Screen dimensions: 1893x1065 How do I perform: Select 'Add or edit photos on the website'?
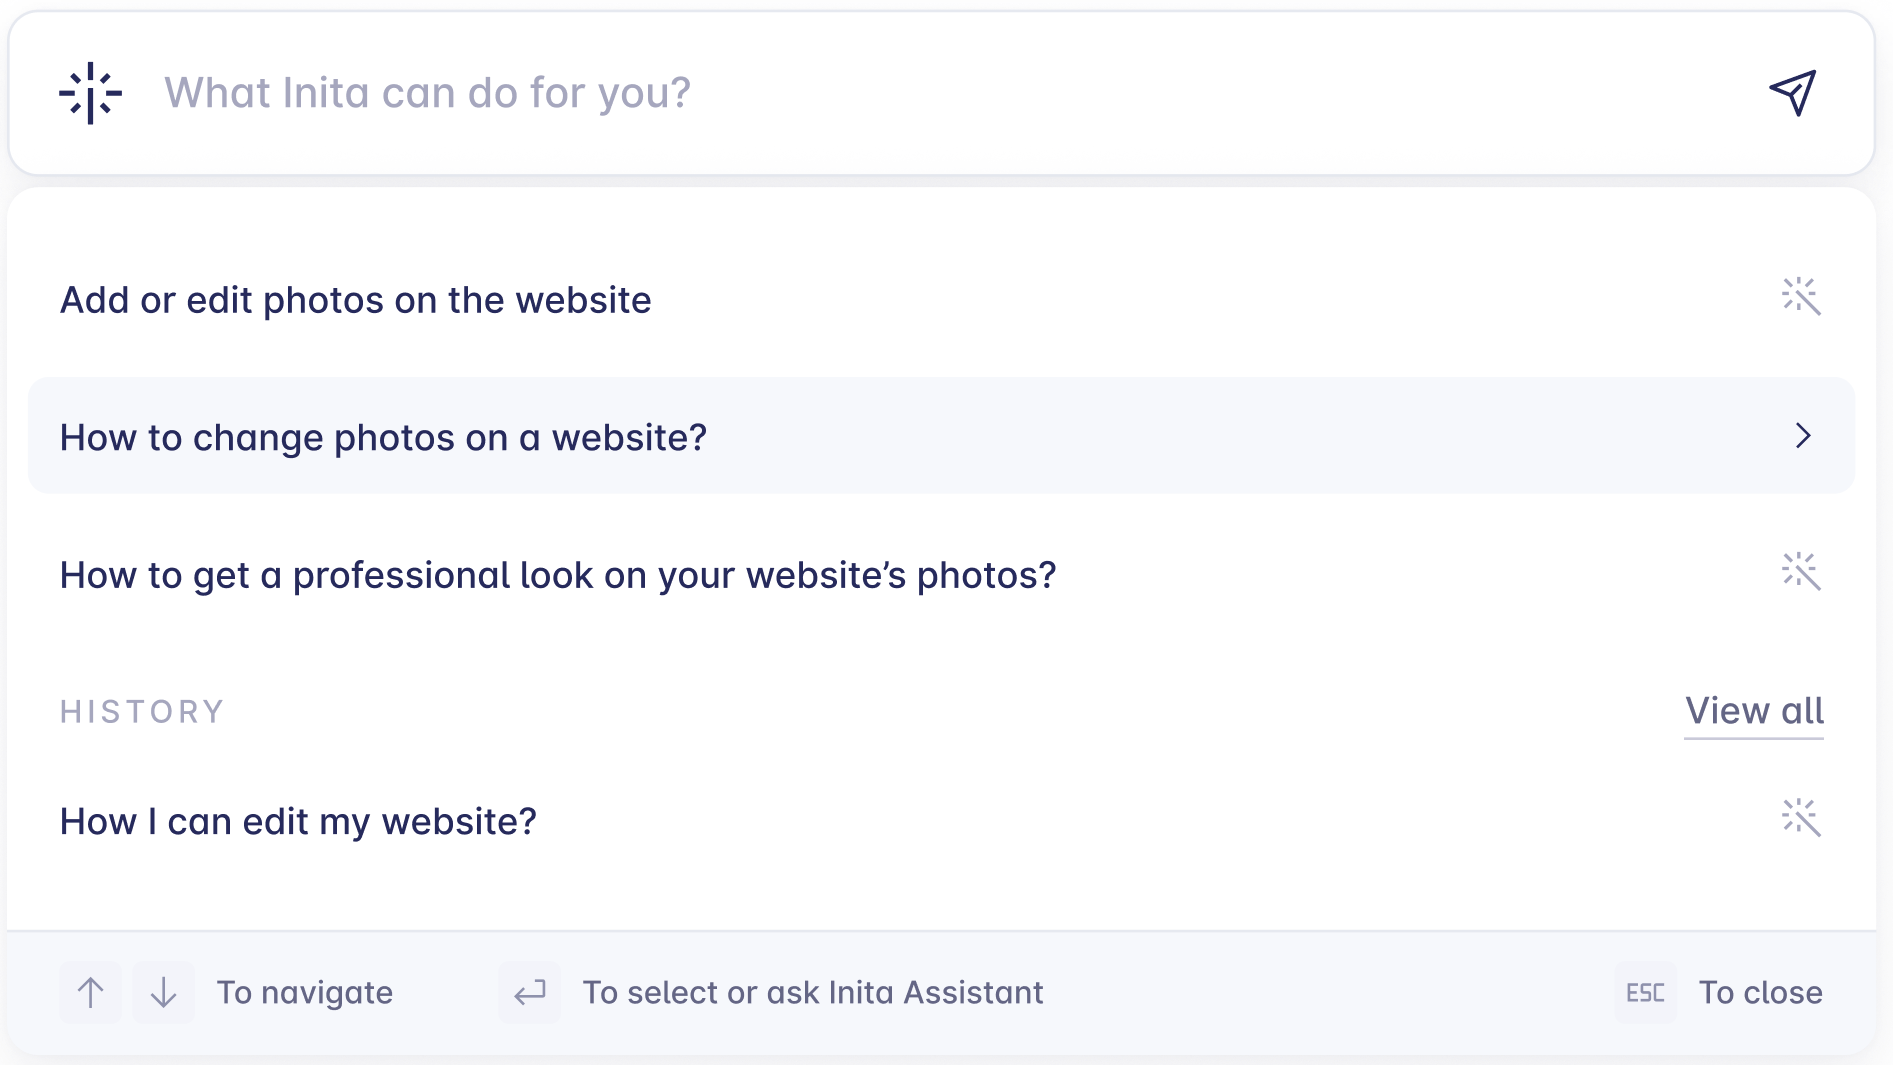coord(356,299)
